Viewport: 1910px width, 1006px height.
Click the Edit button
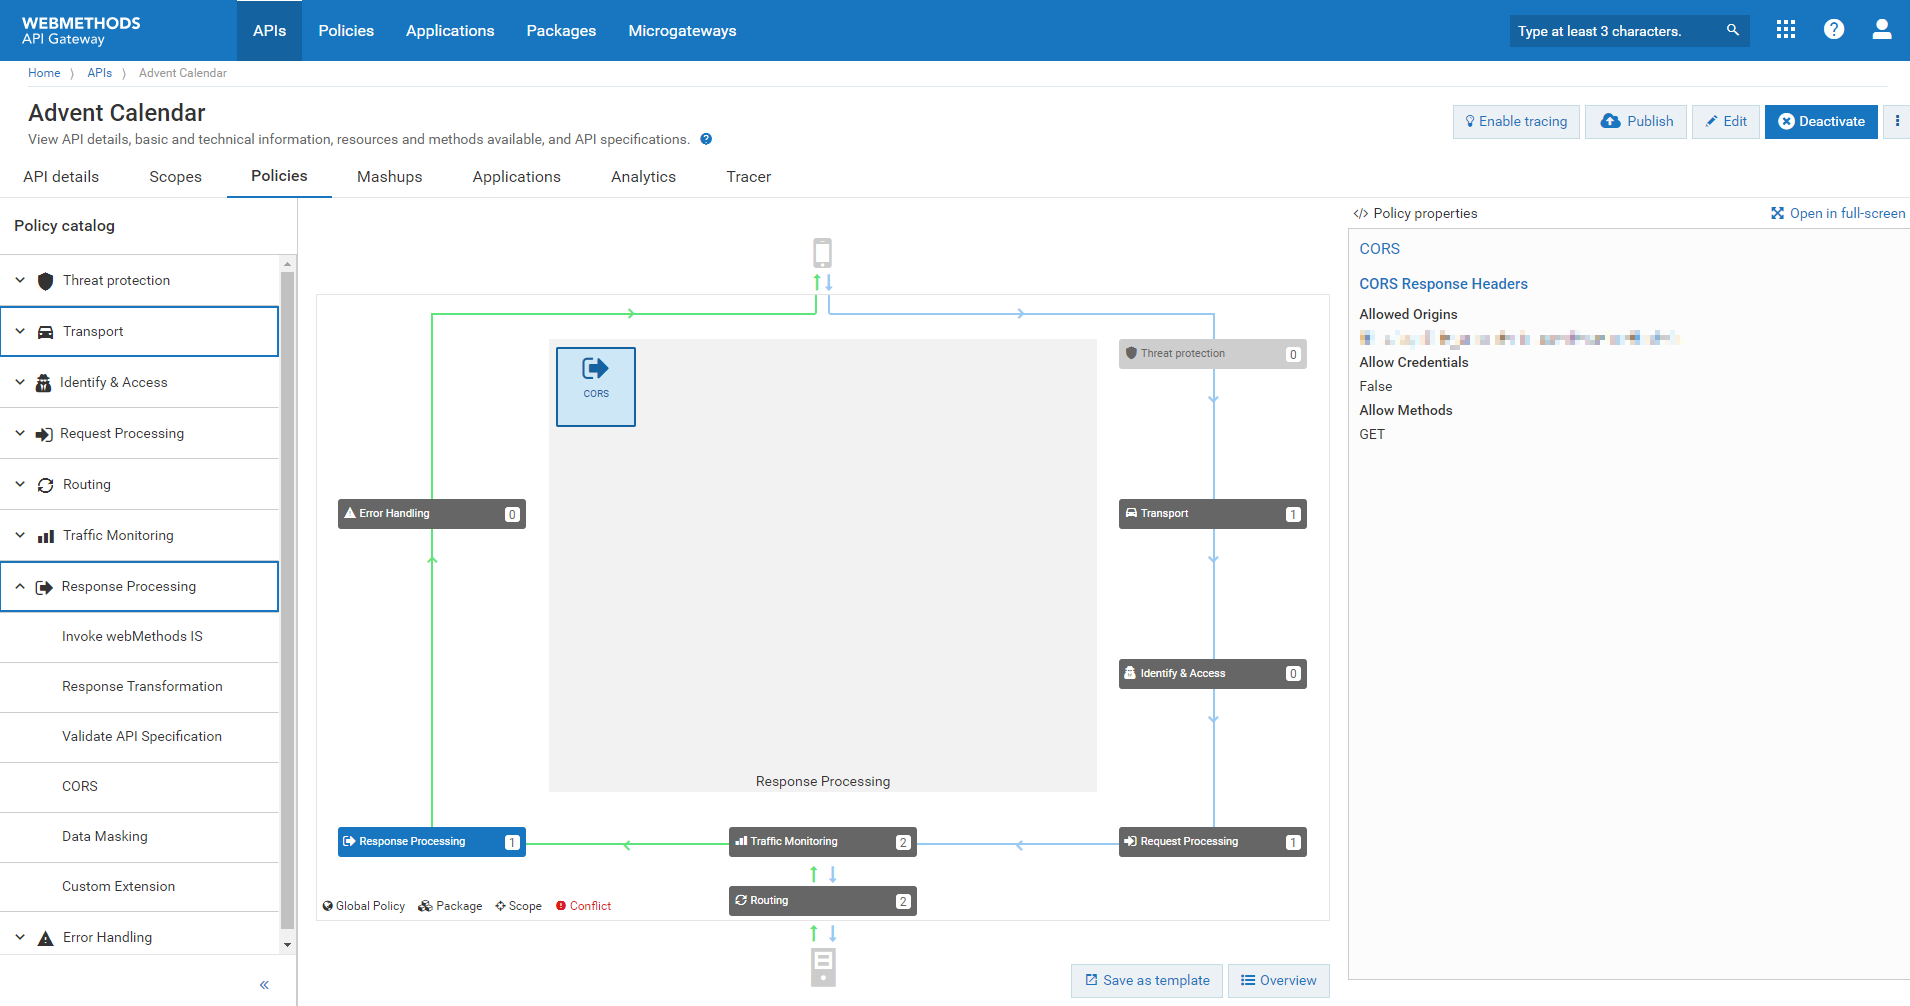click(1726, 122)
